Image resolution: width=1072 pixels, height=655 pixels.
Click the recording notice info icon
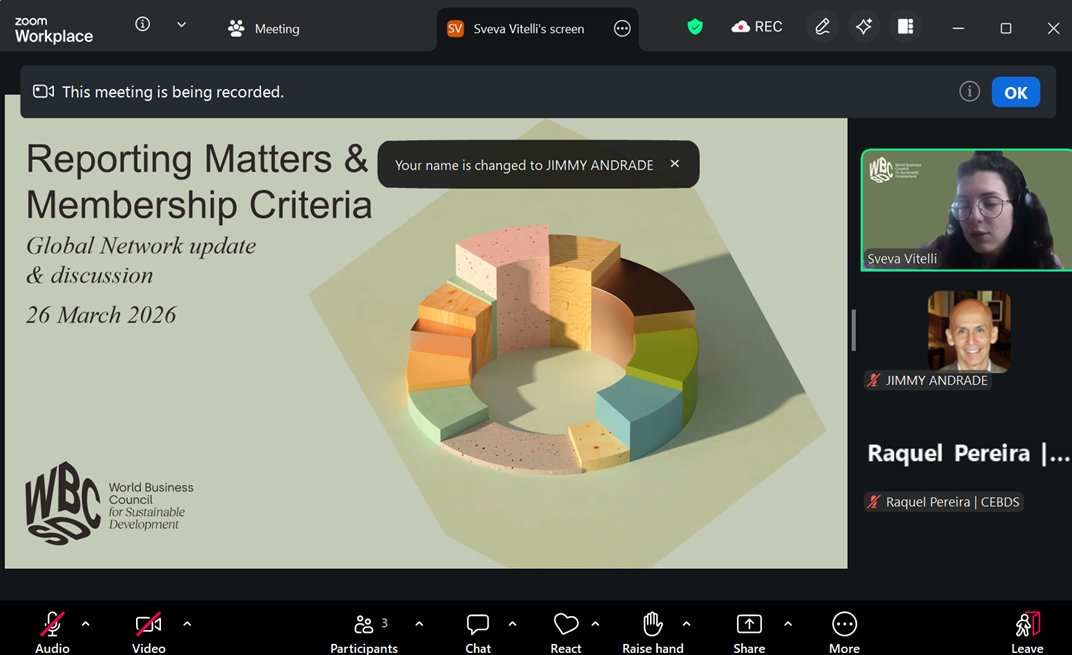click(969, 91)
